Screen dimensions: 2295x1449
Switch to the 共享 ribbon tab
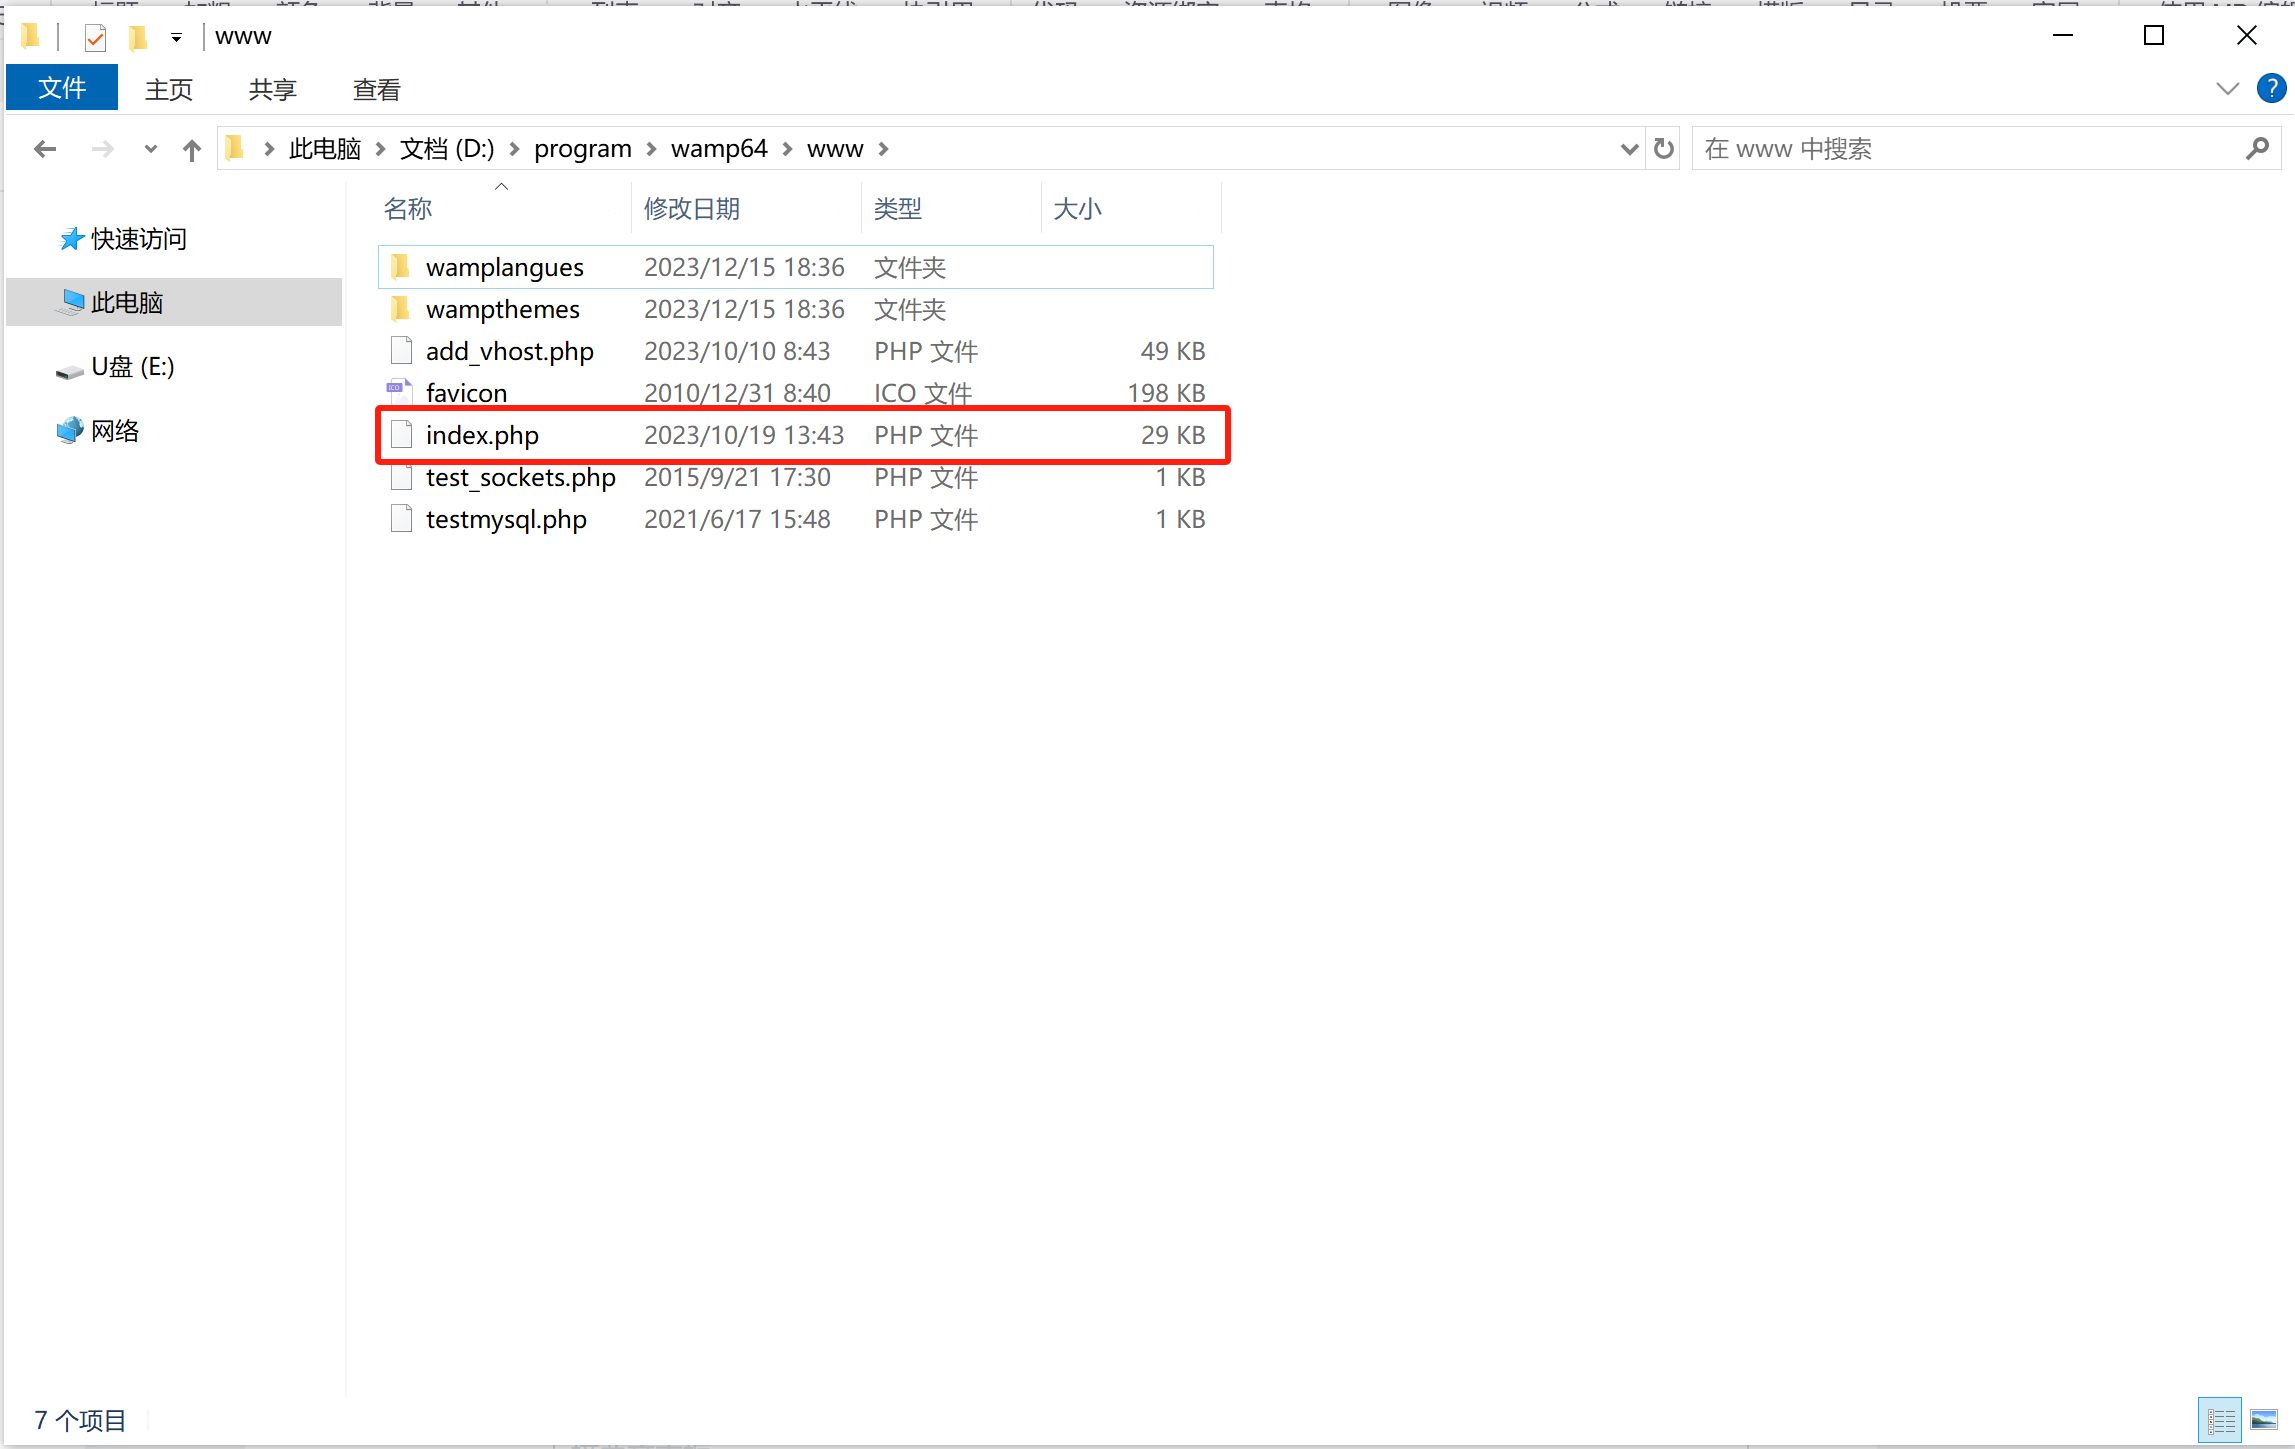[x=272, y=90]
